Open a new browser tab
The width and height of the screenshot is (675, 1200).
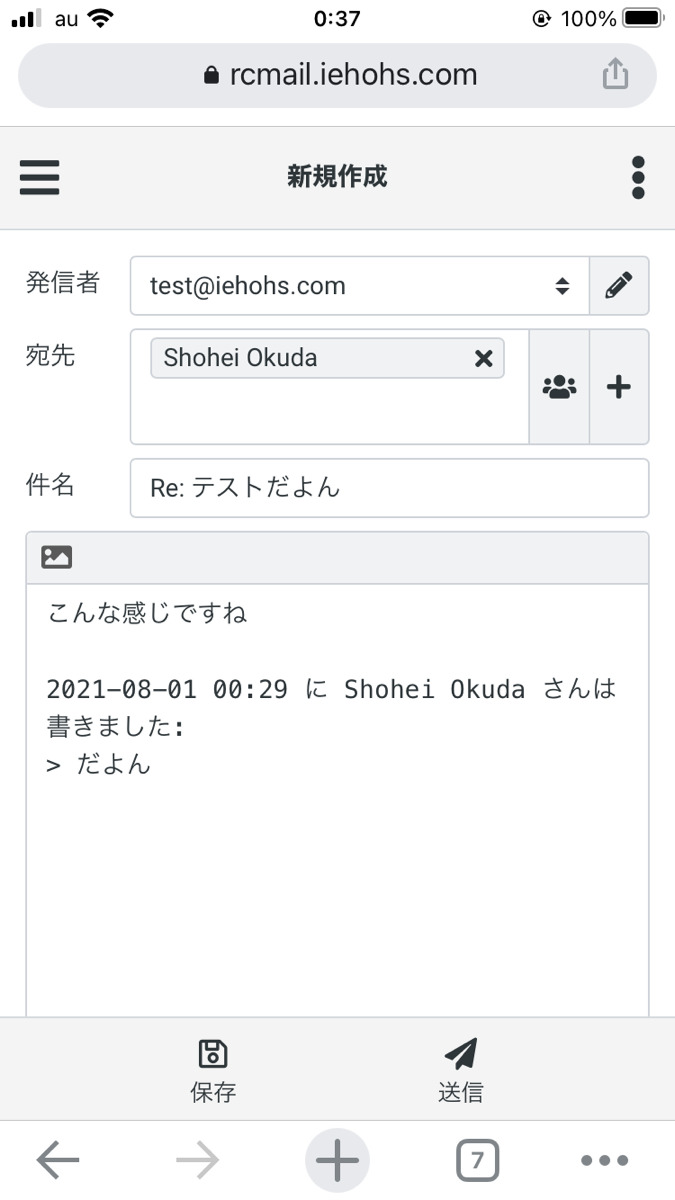(x=337, y=1161)
